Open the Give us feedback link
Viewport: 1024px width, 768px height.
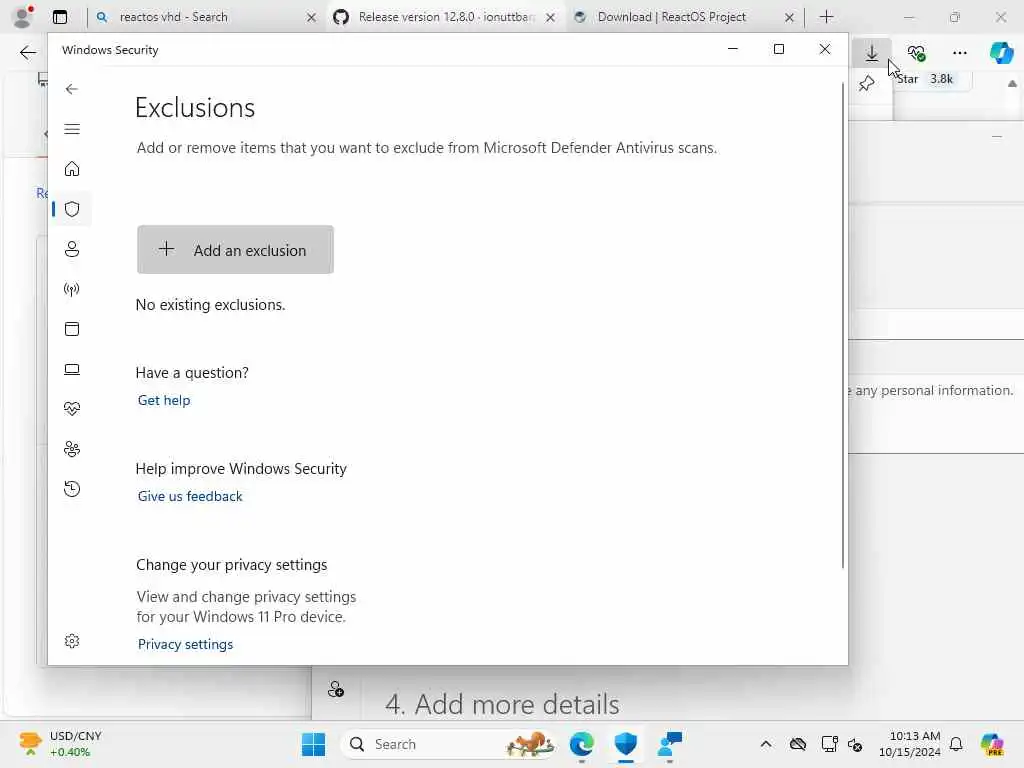point(190,496)
